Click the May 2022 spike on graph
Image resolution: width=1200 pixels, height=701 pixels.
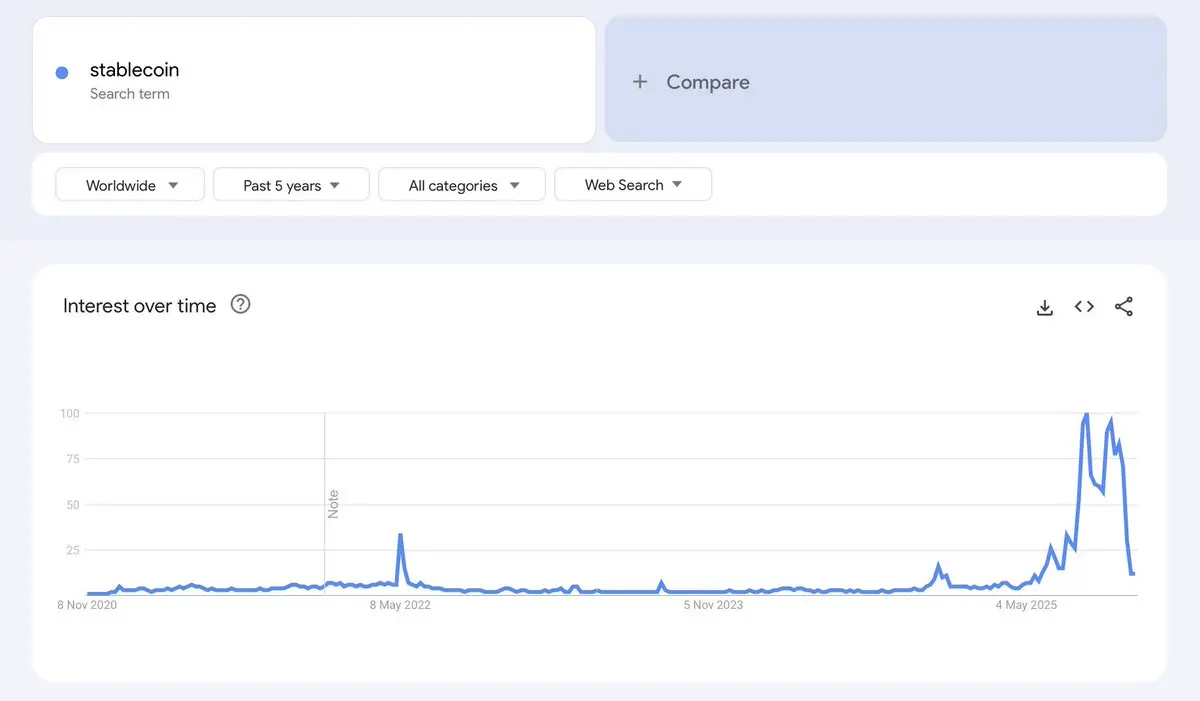[x=400, y=535]
